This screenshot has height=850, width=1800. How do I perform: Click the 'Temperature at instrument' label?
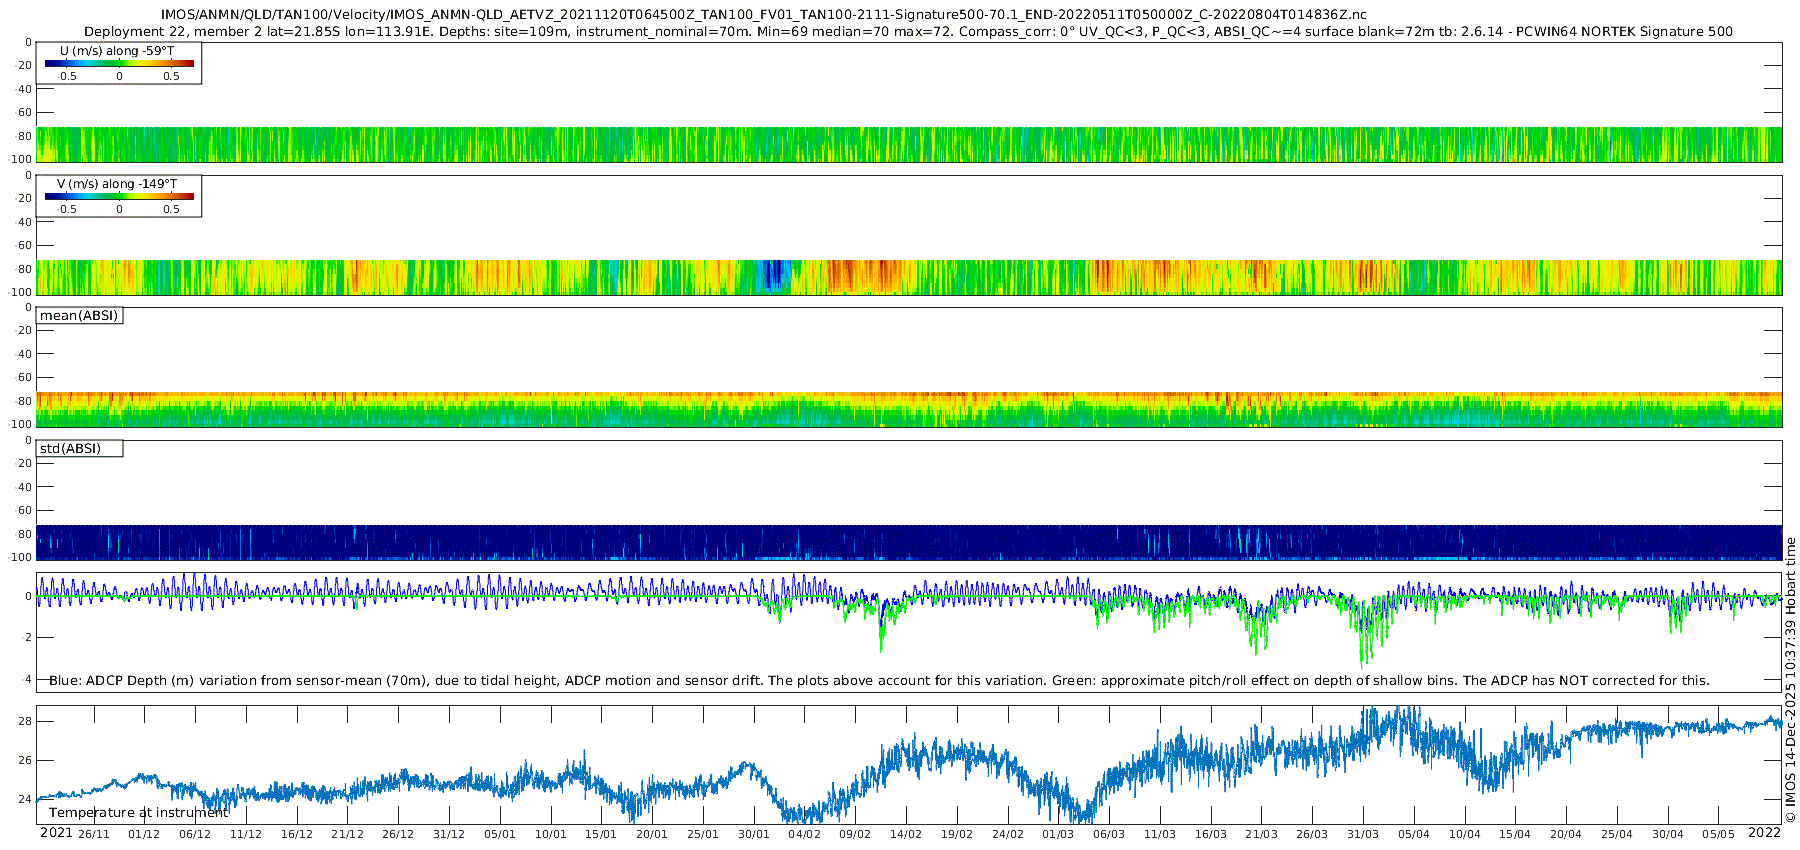point(138,813)
